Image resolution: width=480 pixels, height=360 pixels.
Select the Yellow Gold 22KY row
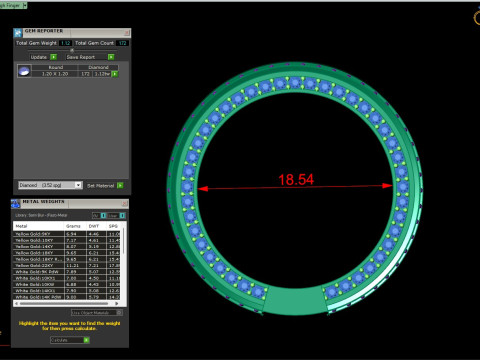point(67,266)
